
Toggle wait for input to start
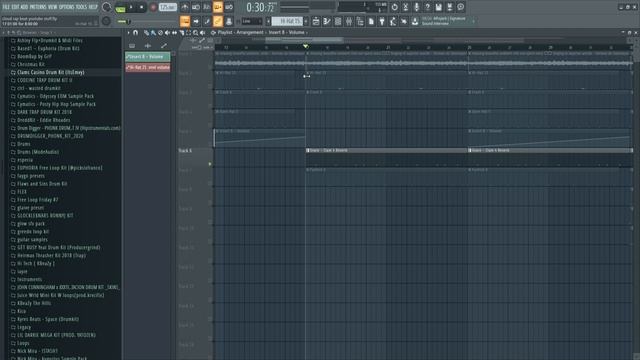(x=196, y=7)
